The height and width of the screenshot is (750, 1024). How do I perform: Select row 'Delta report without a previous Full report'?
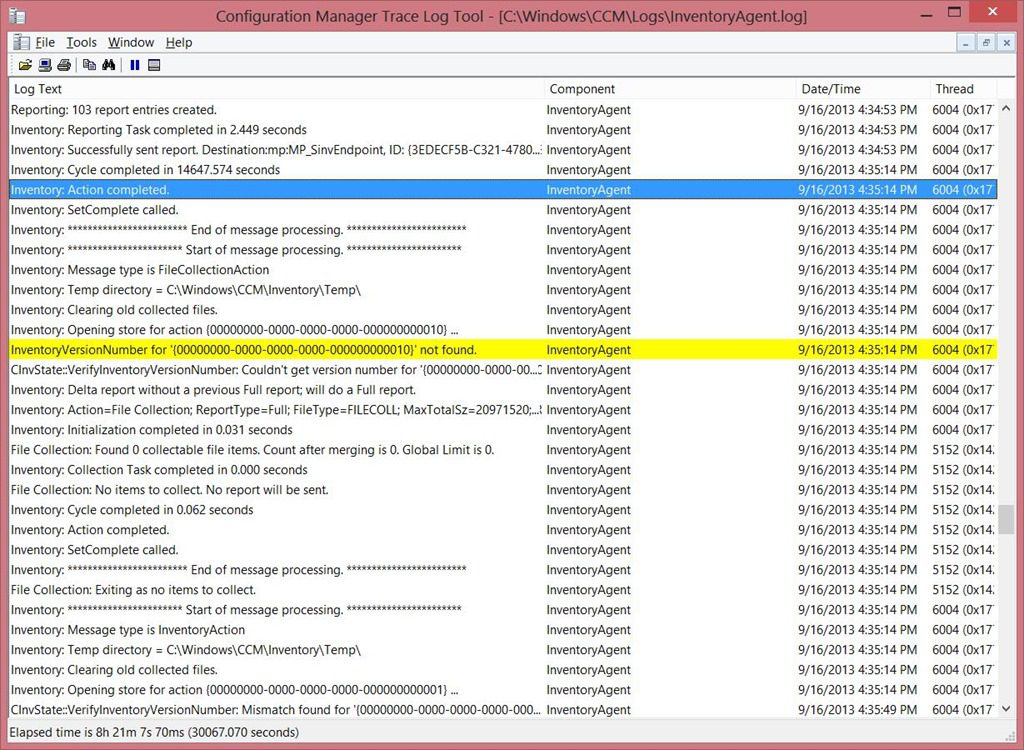pyautogui.click(x=503, y=390)
